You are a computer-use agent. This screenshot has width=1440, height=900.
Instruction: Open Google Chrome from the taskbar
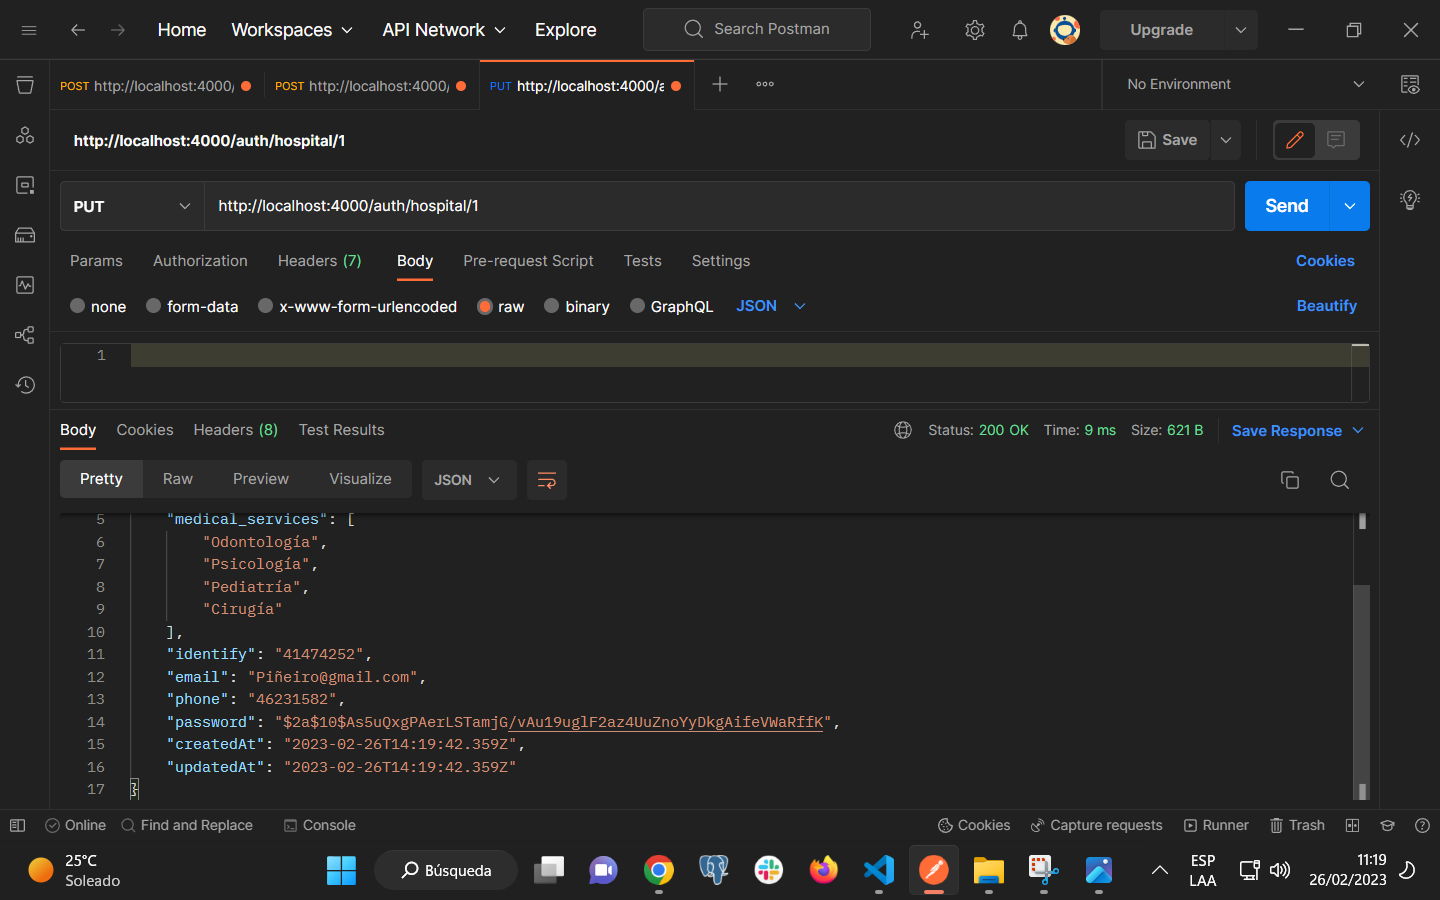pos(658,870)
